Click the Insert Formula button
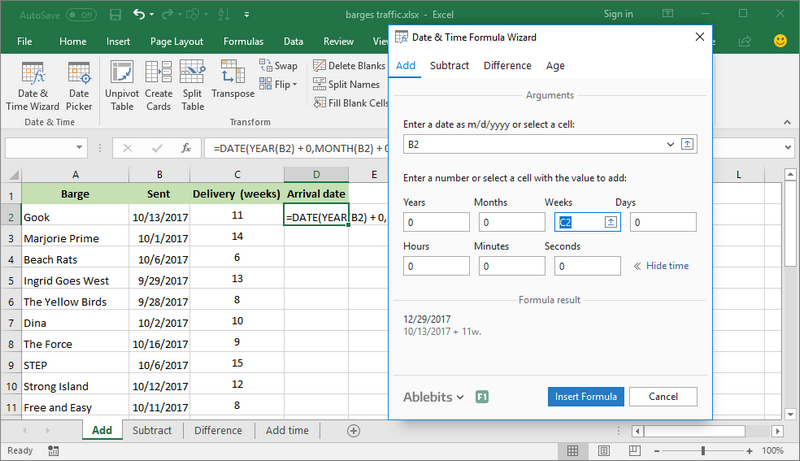The width and height of the screenshot is (800, 461). tap(586, 396)
